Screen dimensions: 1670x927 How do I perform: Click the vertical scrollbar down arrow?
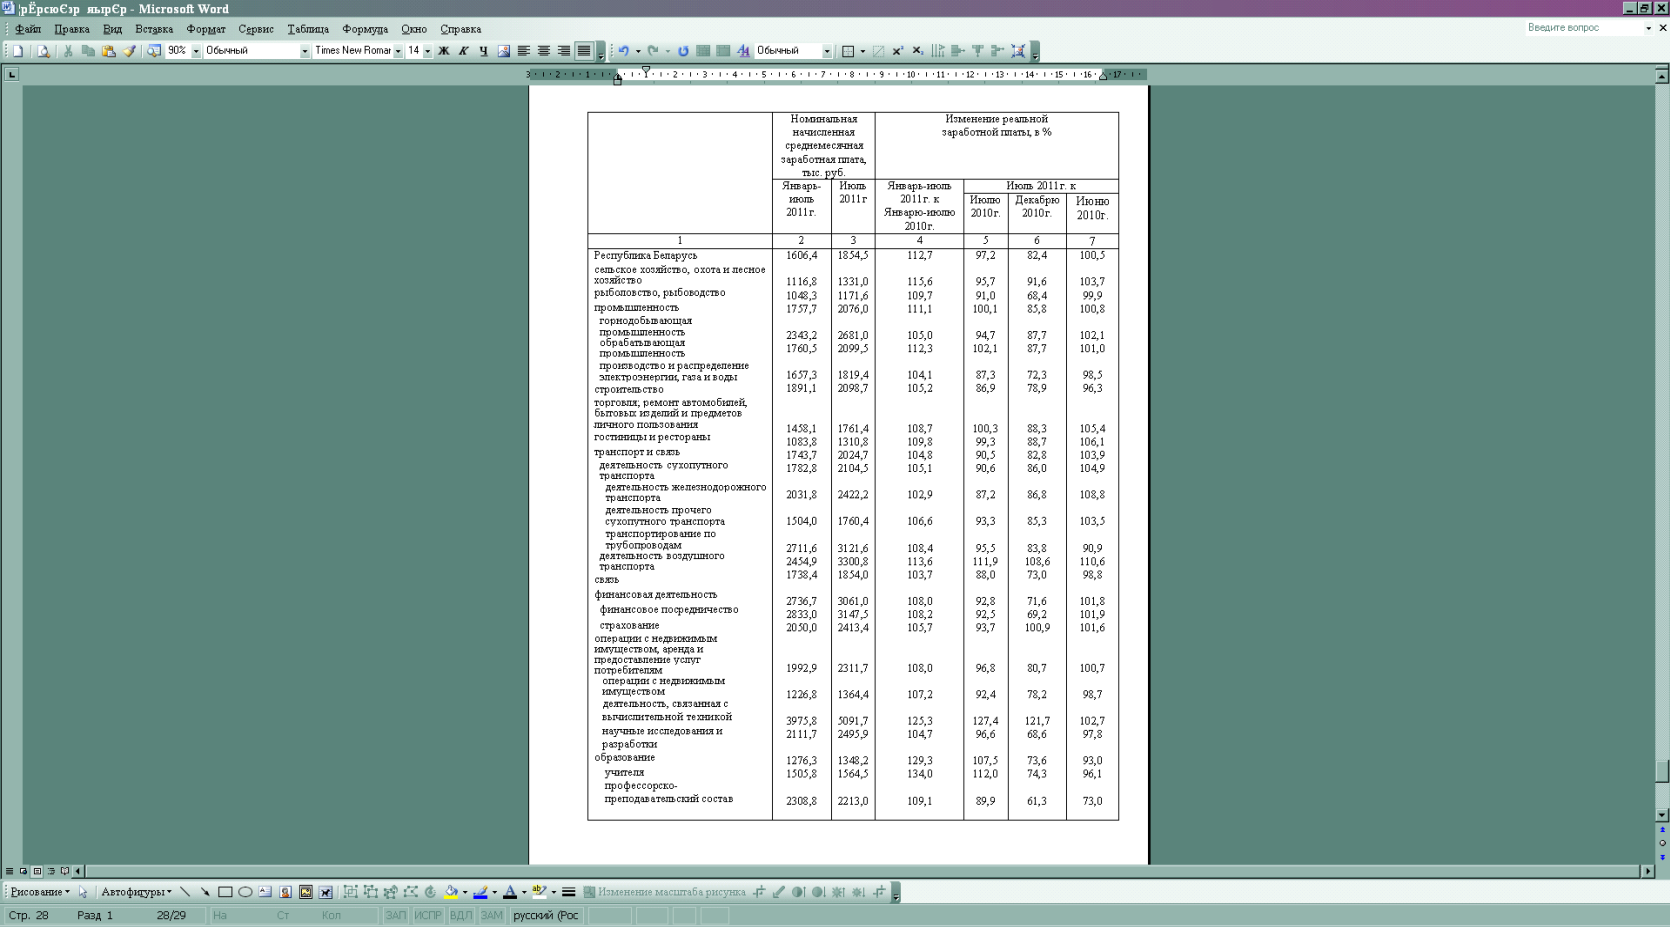pyautogui.click(x=1662, y=815)
